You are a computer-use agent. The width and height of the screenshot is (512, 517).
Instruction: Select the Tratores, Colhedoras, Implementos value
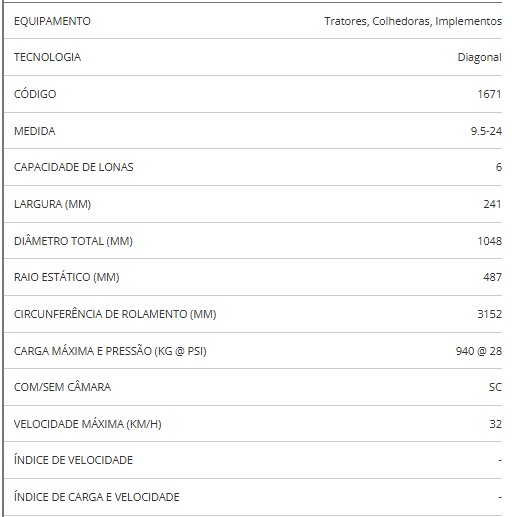click(x=413, y=21)
